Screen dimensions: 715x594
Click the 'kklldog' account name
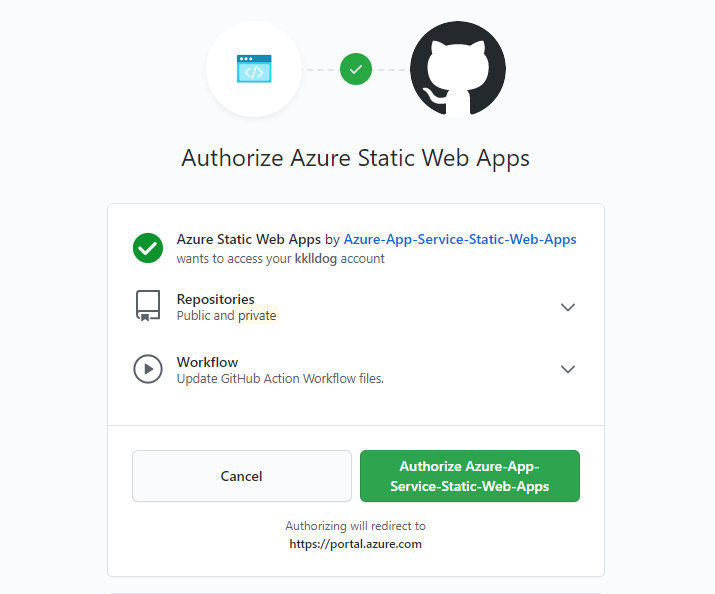pos(316,258)
